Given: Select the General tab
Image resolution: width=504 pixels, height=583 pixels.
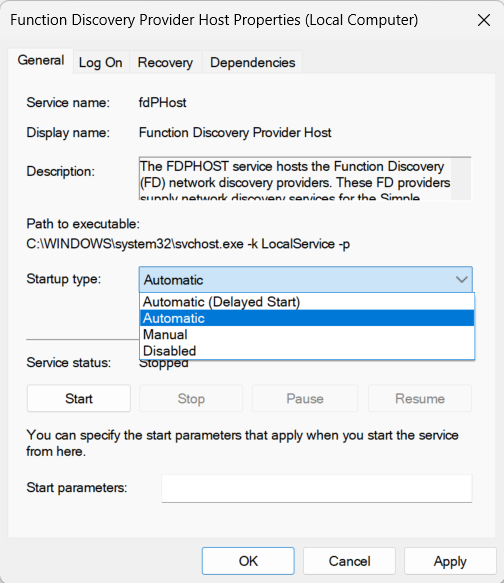Looking at the screenshot, I should click(41, 61).
